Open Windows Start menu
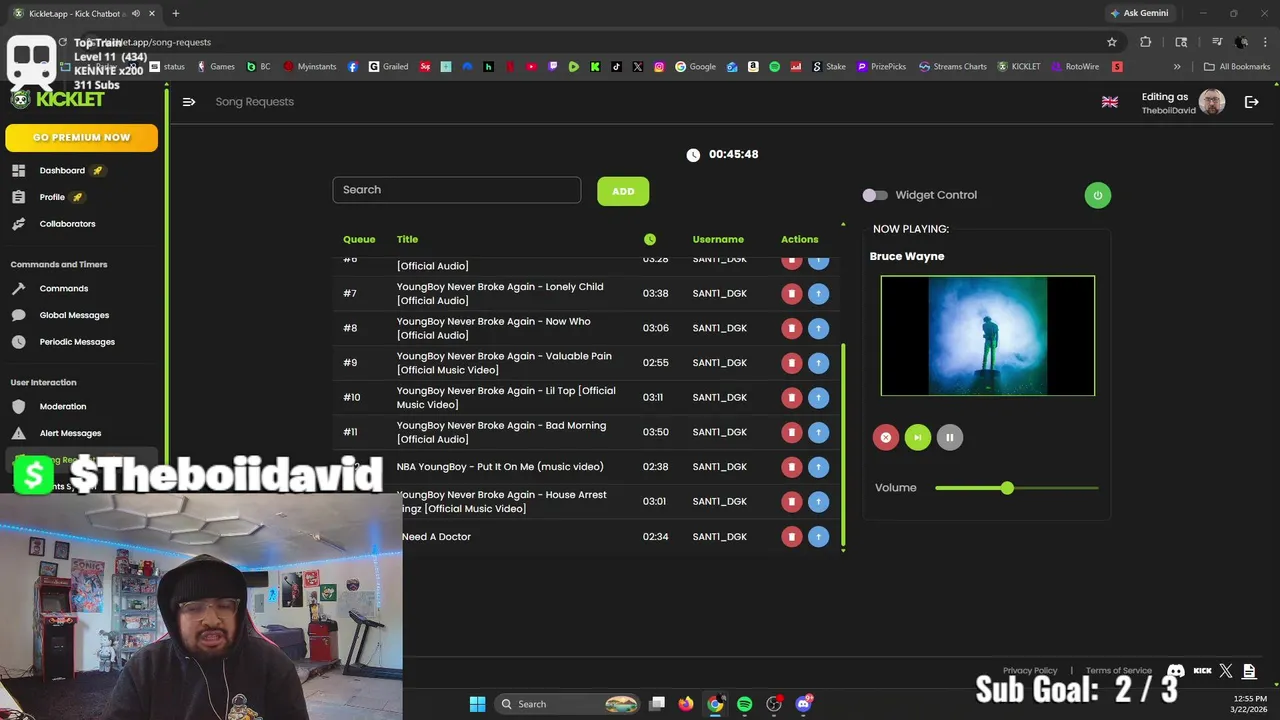Viewport: 1280px width, 720px height. click(x=477, y=704)
